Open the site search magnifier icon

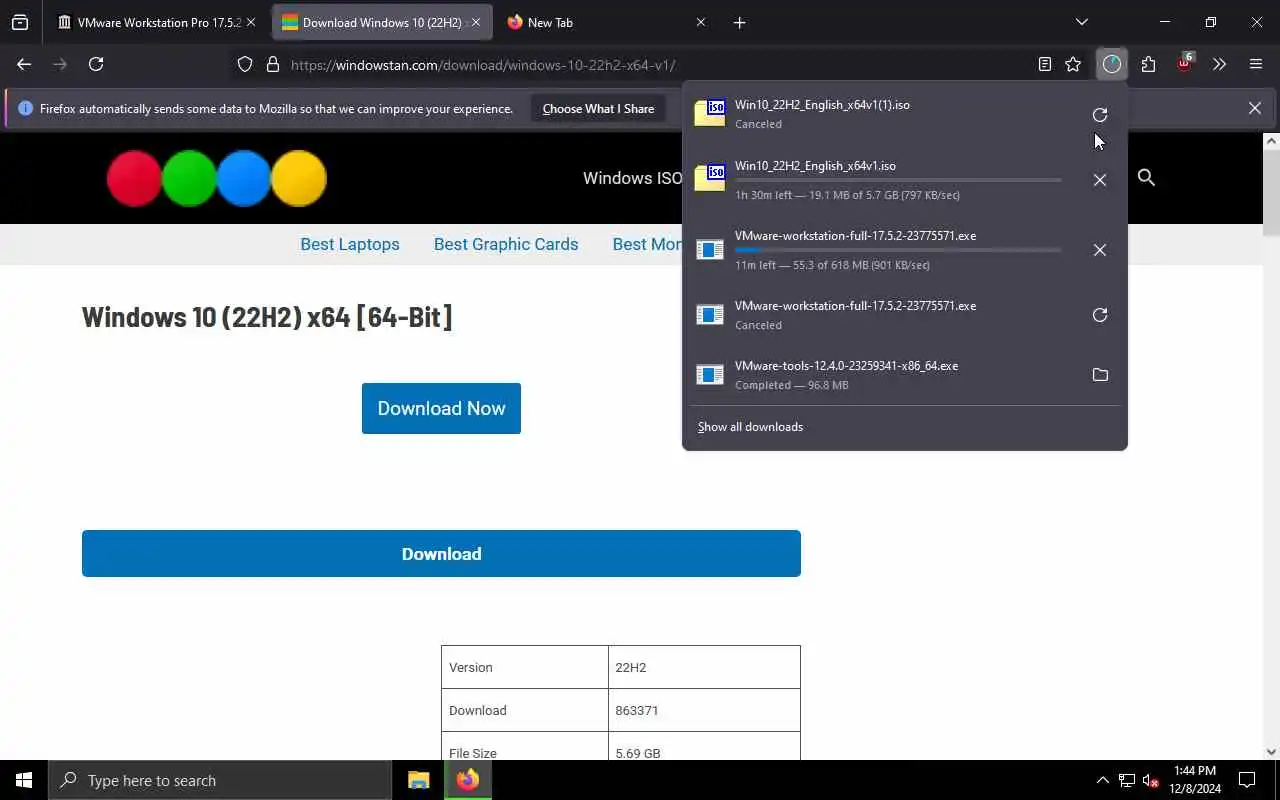click(x=1146, y=178)
